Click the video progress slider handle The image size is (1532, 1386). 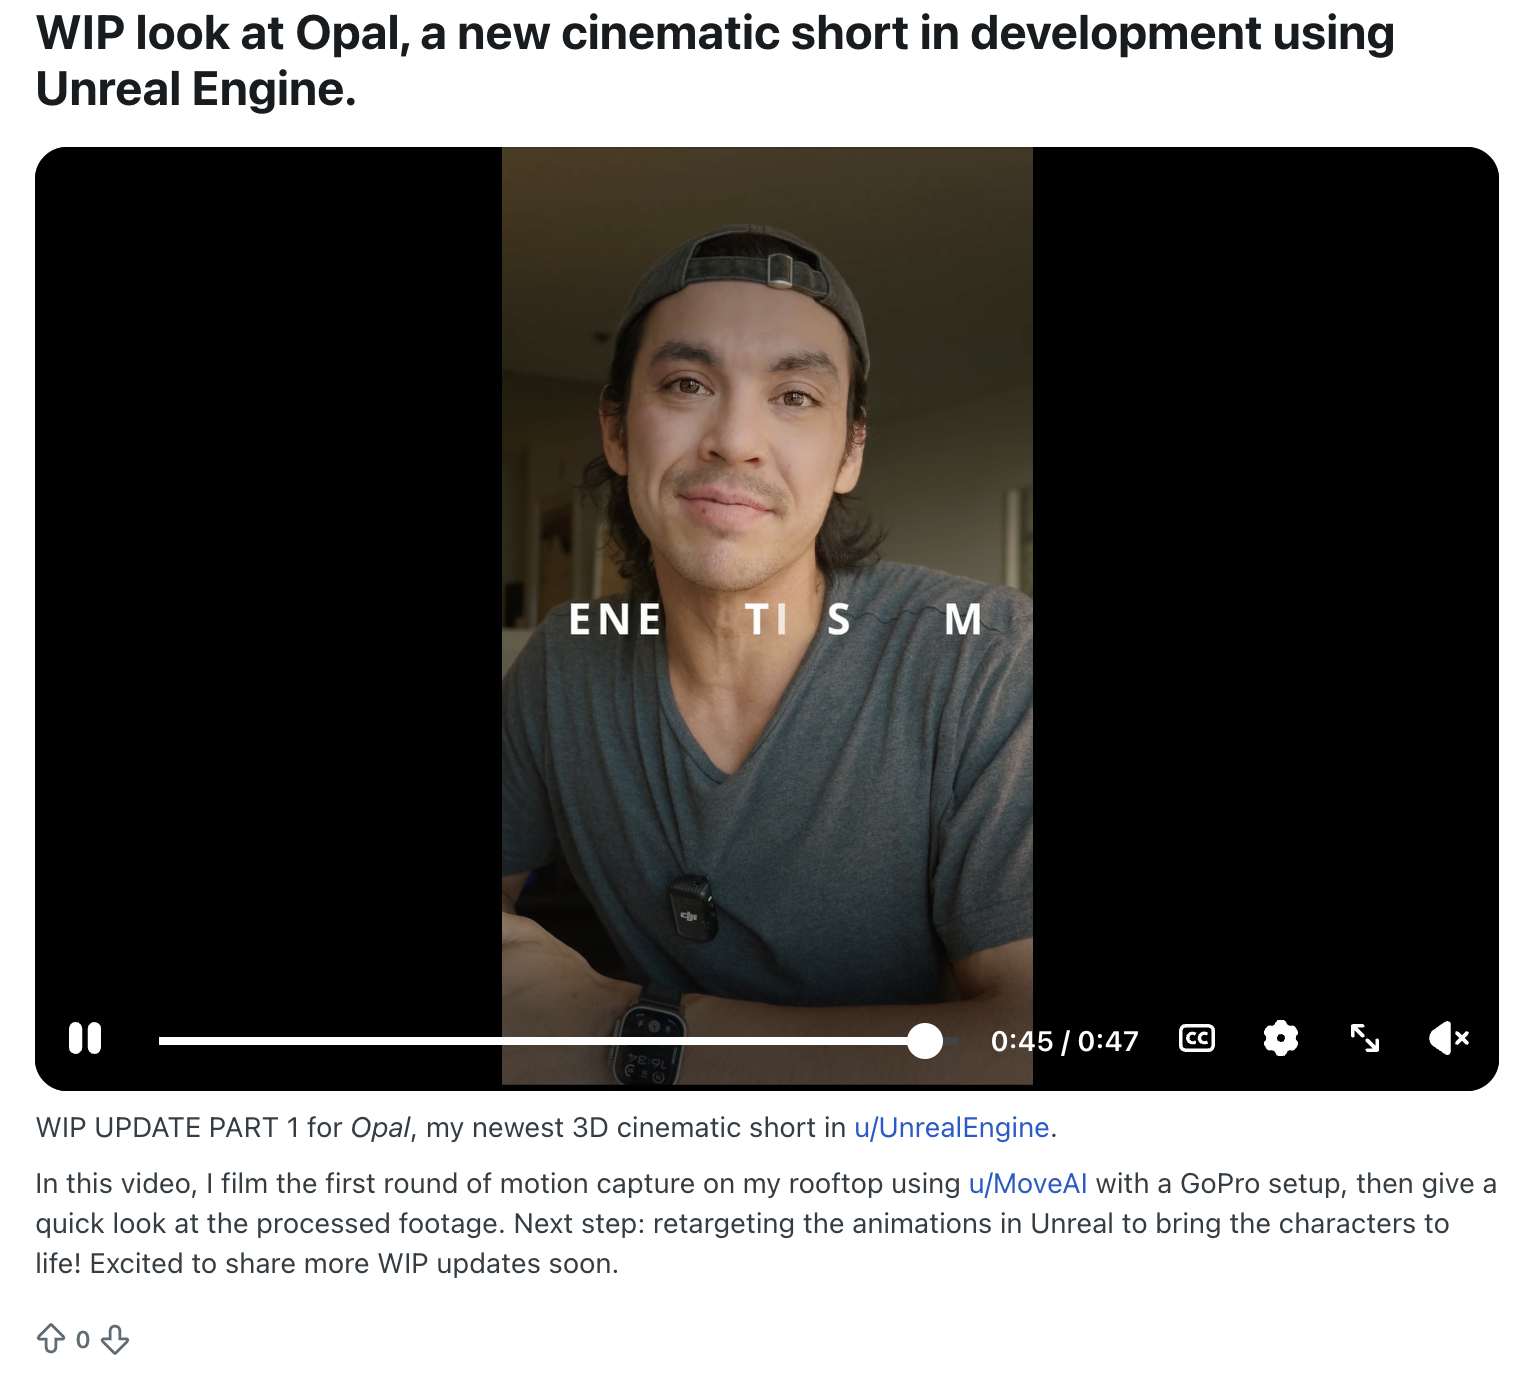coord(926,1041)
